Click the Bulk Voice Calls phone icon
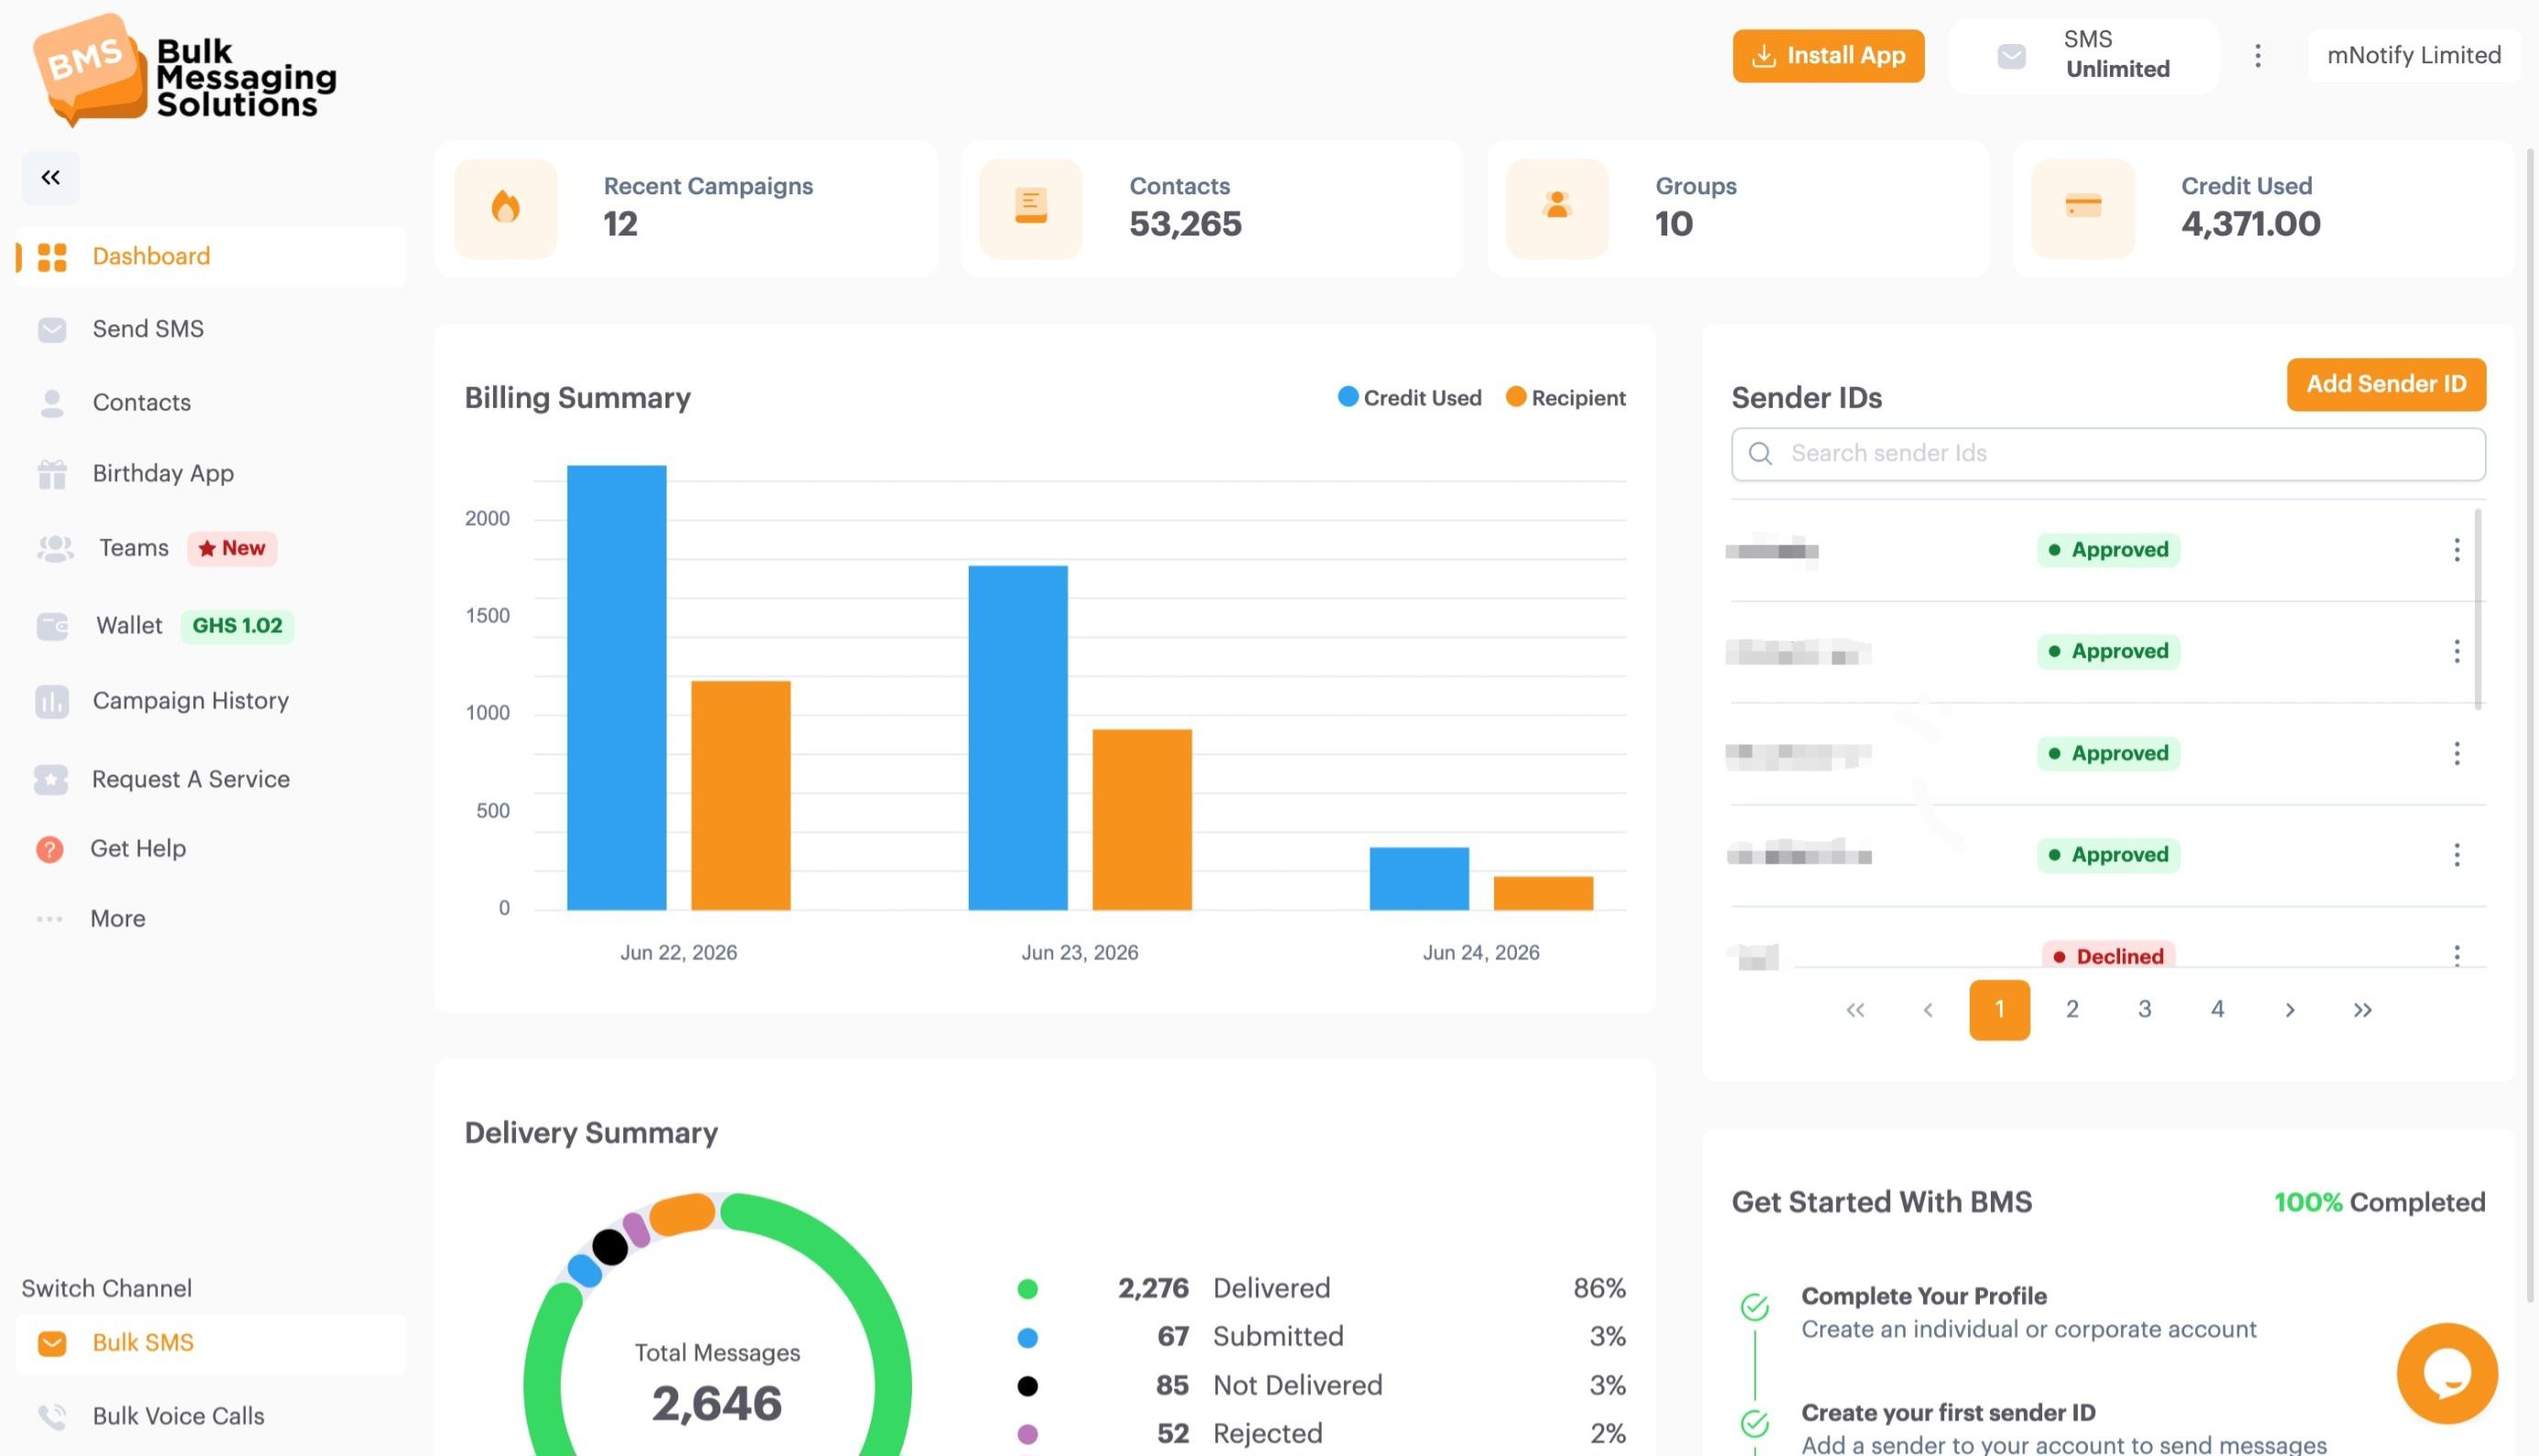The image size is (2539, 1456). pyautogui.click(x=52, y=1417)
